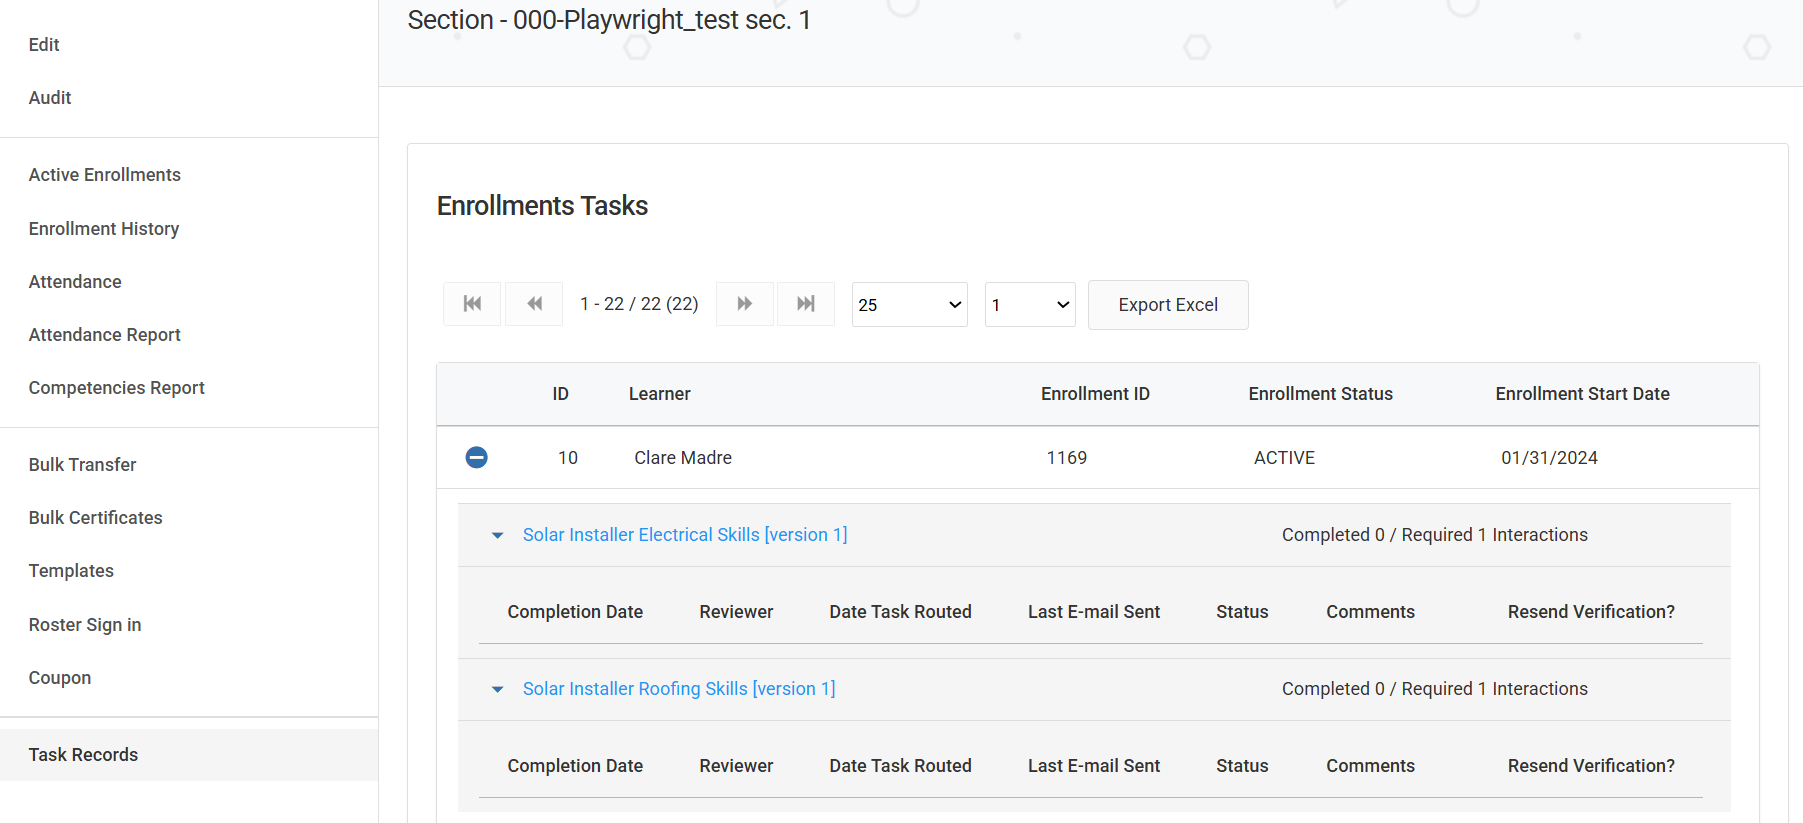Click the Enrollment Status column header
1803x823 pixels.
pyautogui.click(x=1320, y=394)
